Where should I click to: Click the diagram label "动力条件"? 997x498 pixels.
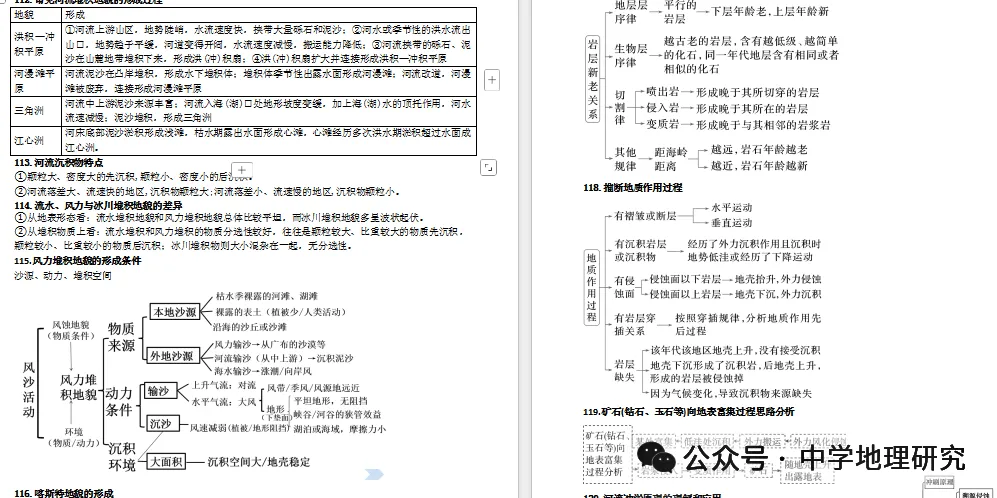pyautogui.click(x=119, y=401)
